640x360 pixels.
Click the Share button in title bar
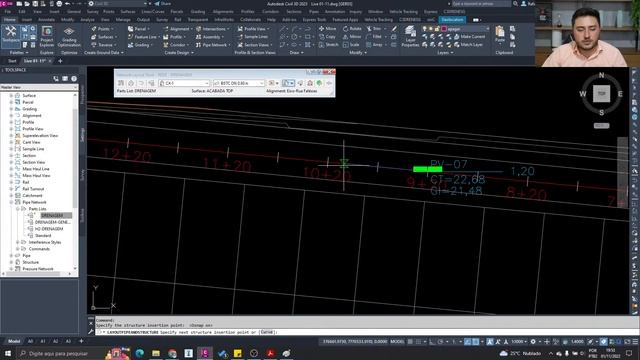point(162,4)
